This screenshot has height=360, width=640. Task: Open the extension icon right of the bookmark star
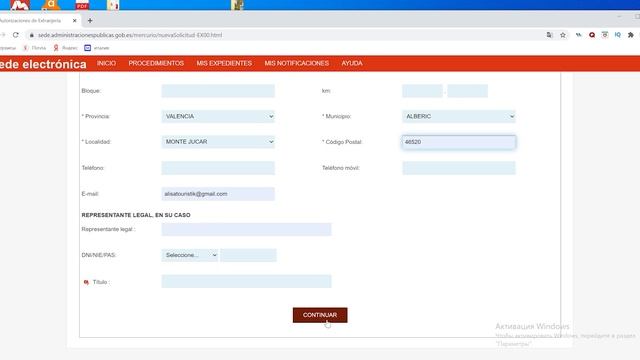coord(578,35)
